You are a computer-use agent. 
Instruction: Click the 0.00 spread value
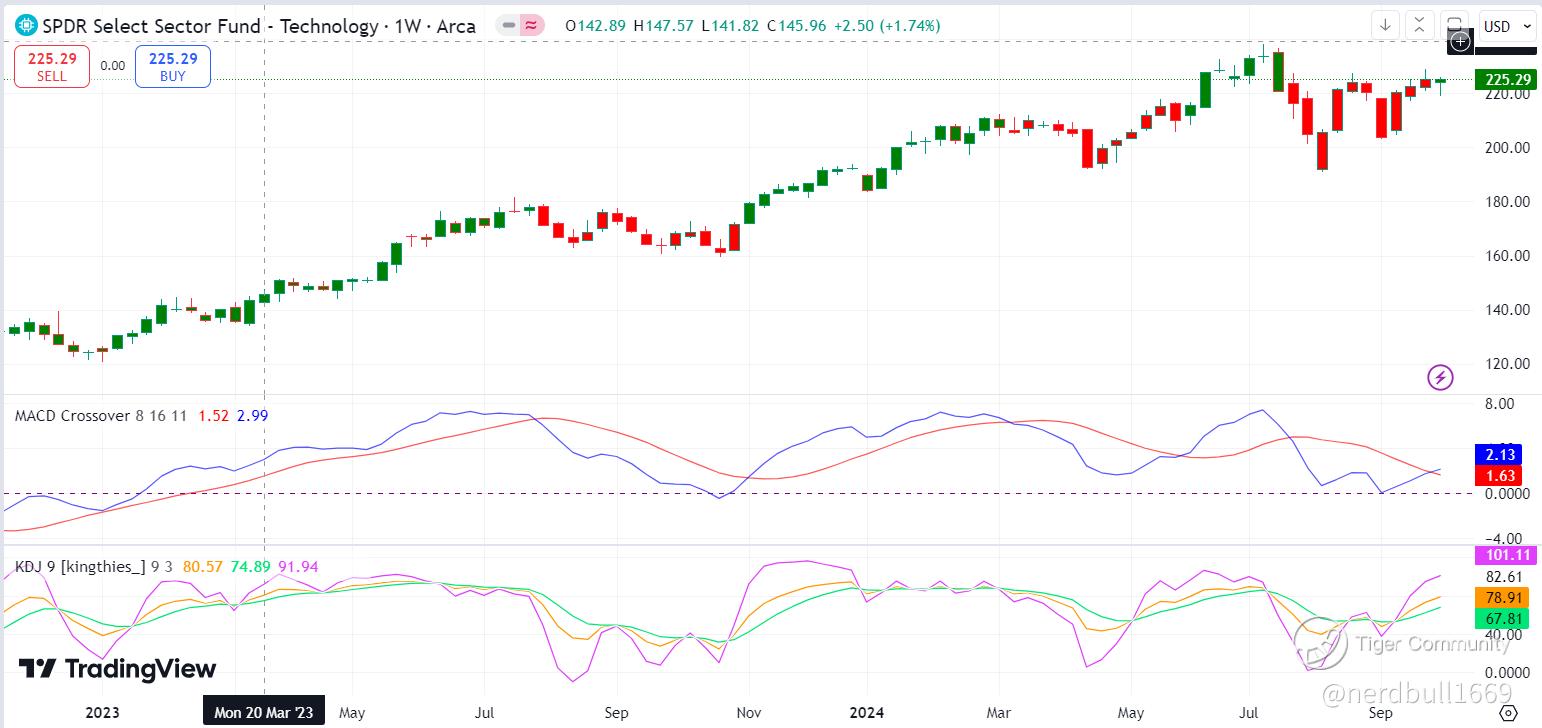coord(113,66)
